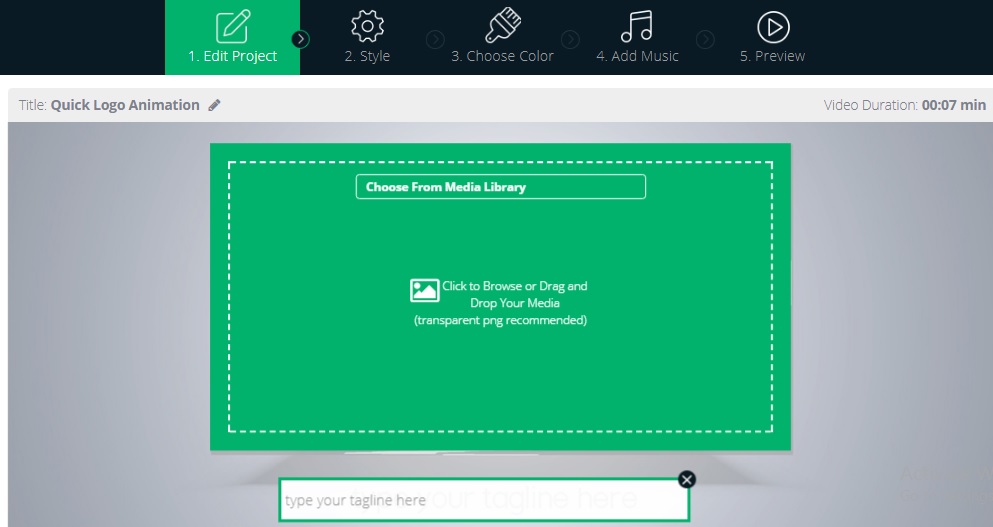Click the 'Click to Browse or Drag and Drop' text

(x=514, y=295)
